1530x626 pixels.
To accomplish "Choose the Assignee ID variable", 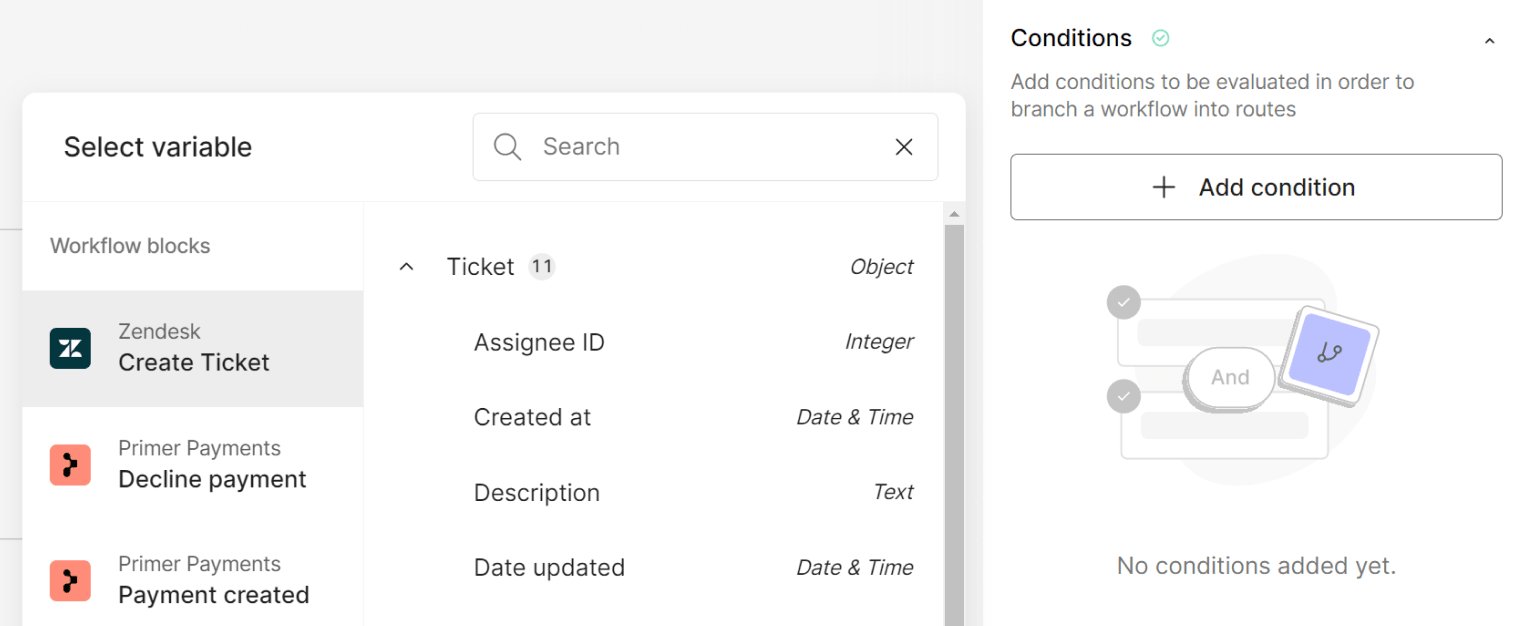I will (x=655, y=342).
